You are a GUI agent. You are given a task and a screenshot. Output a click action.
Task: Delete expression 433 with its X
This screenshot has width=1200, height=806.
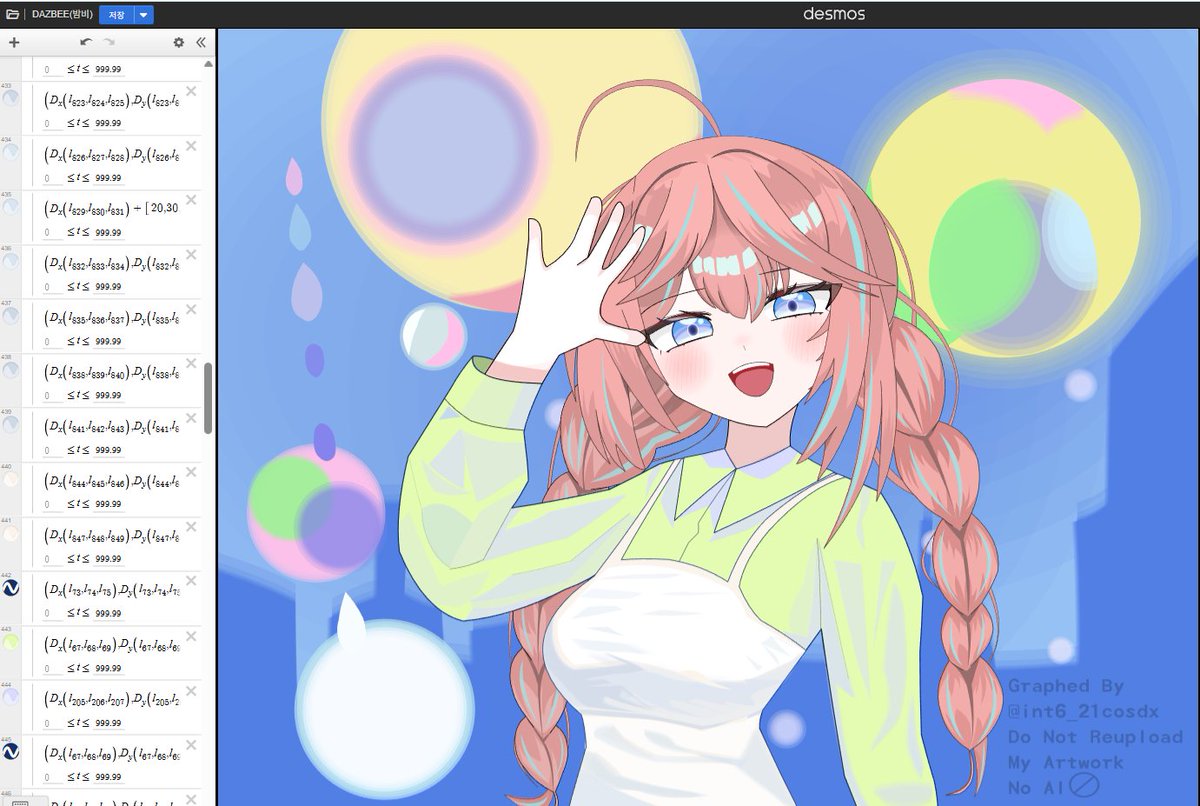[x=191, y=92]
